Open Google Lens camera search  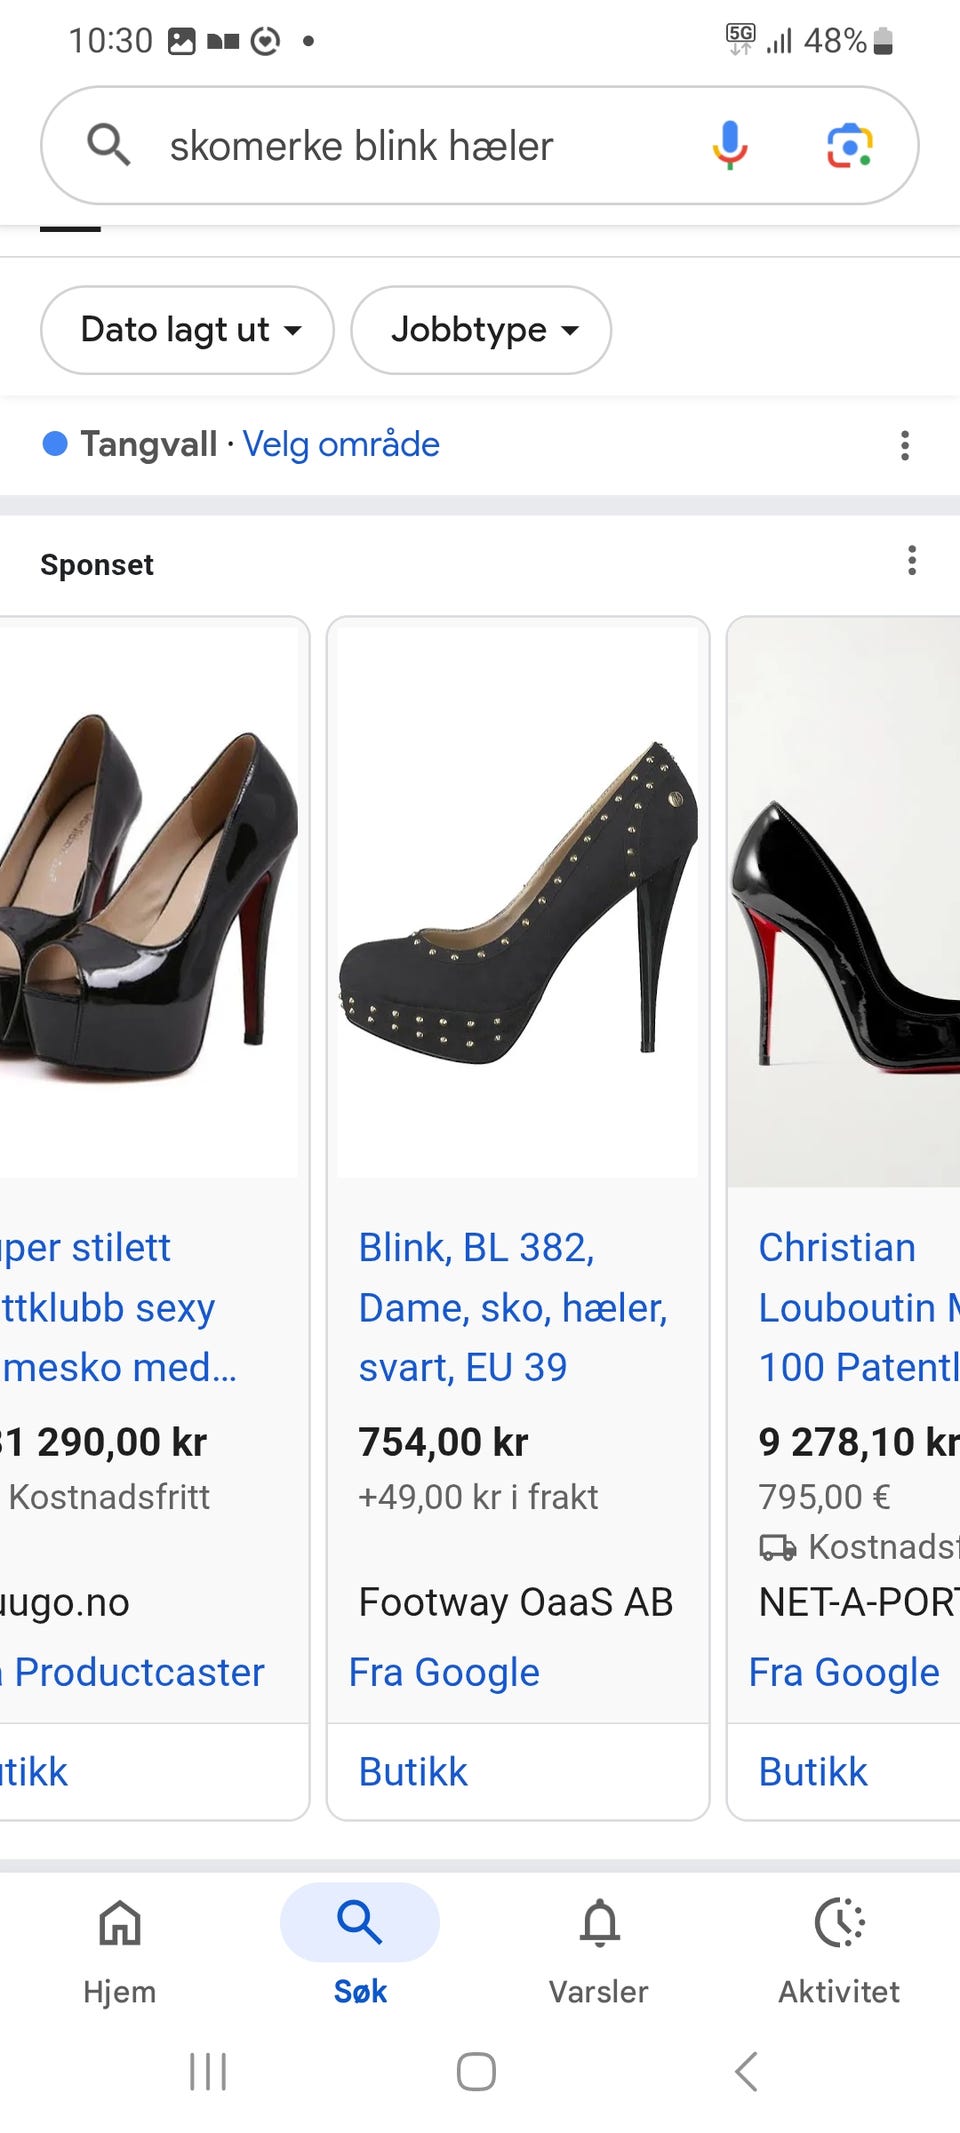point(849,145)
